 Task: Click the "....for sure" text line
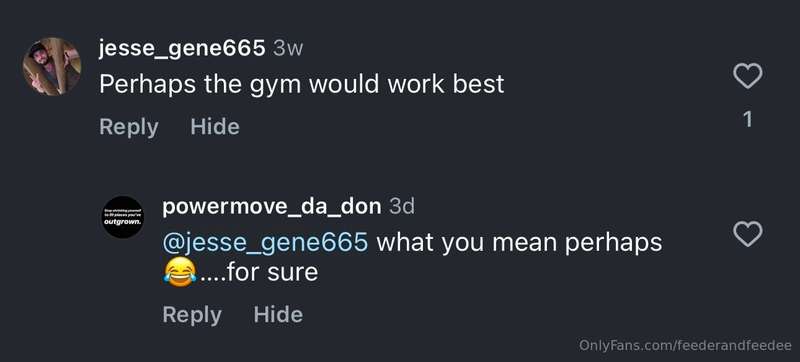[x=259, y=272]
